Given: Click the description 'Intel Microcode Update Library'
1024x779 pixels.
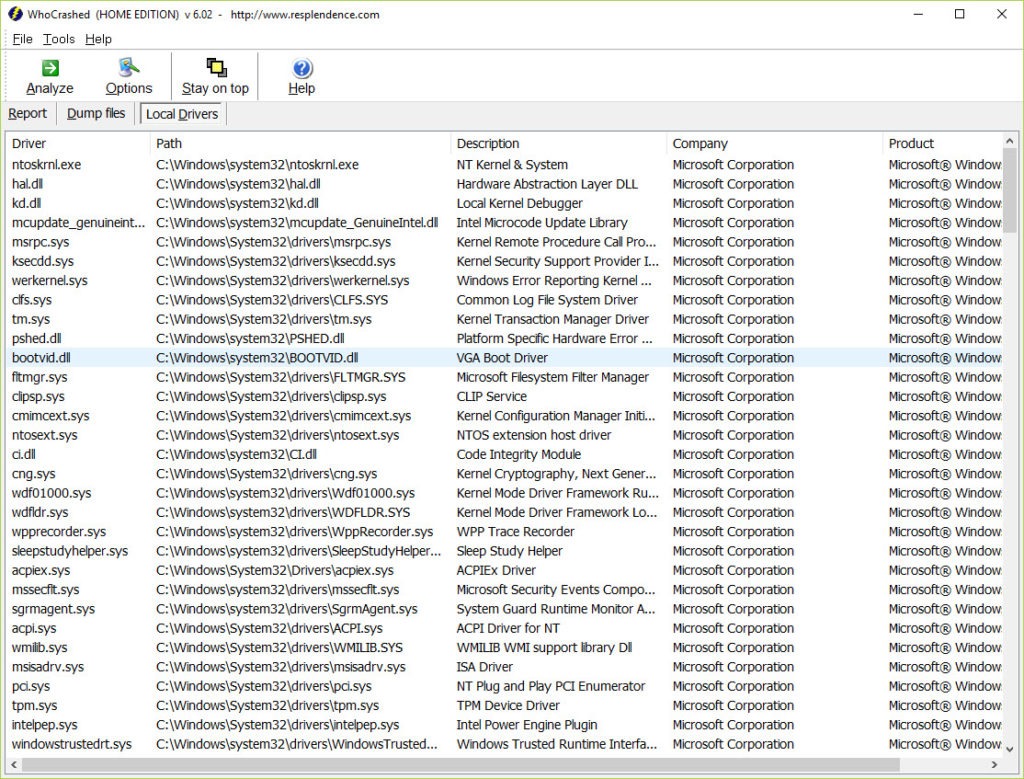Looking at the screenshot, I should 542,223.
